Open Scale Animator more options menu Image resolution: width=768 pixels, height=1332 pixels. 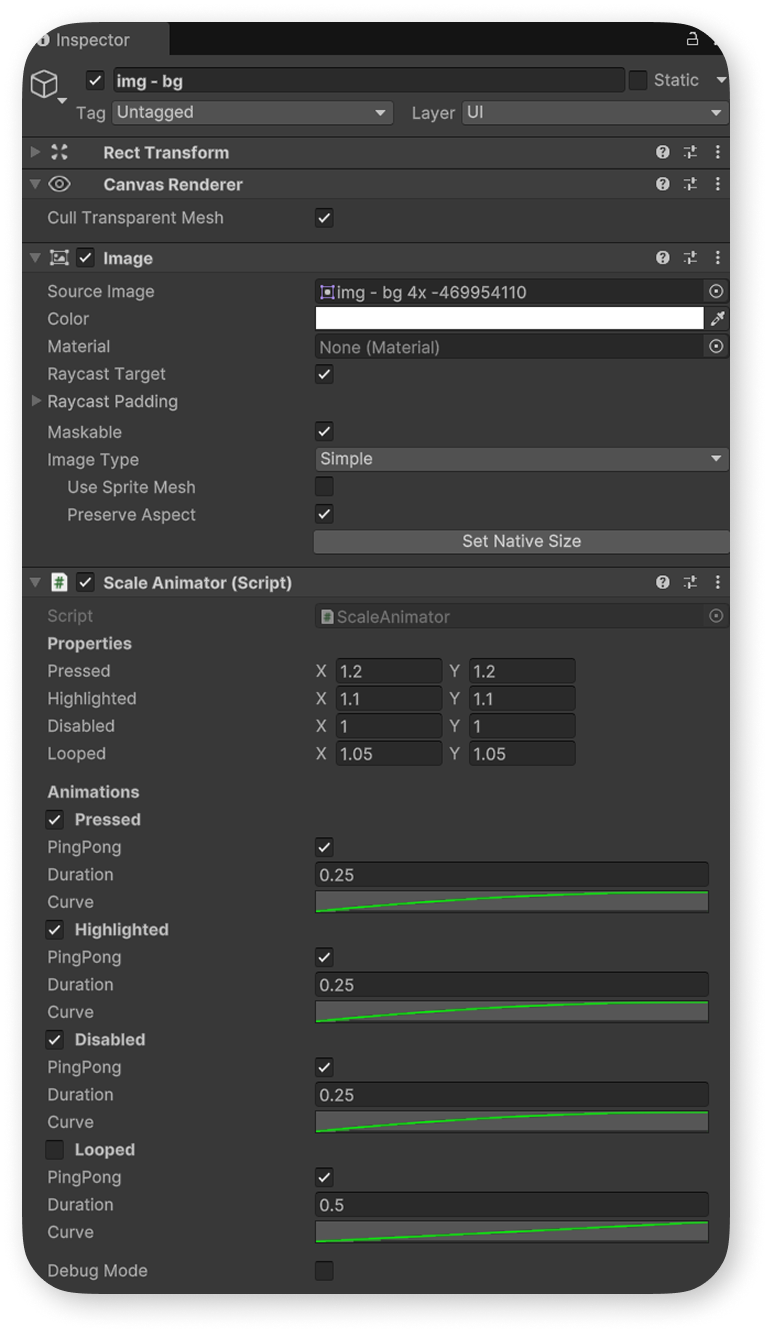717,582
